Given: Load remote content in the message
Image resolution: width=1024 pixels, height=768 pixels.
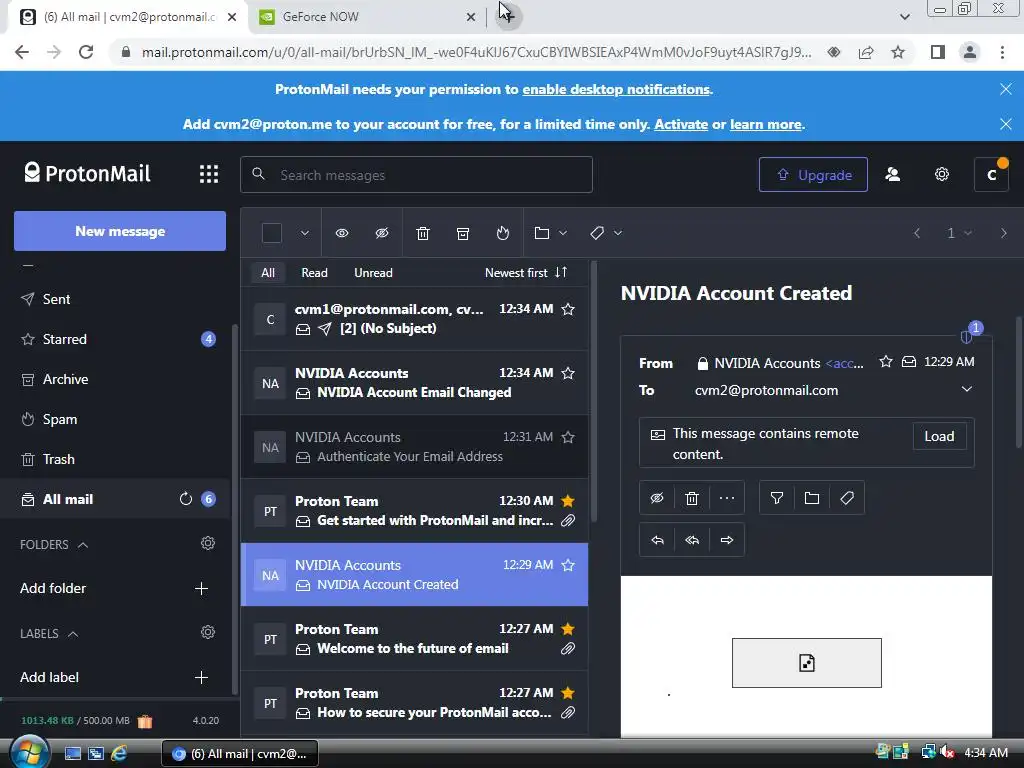Looking at the screenshot, I should coord(939,436).
